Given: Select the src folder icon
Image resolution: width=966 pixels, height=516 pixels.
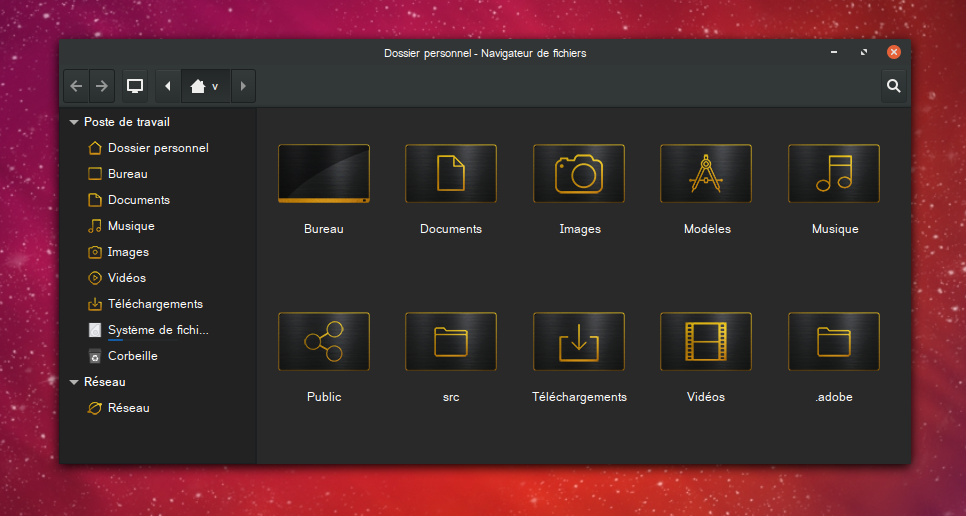Looking at the screenshot, I should coord(451,342).
